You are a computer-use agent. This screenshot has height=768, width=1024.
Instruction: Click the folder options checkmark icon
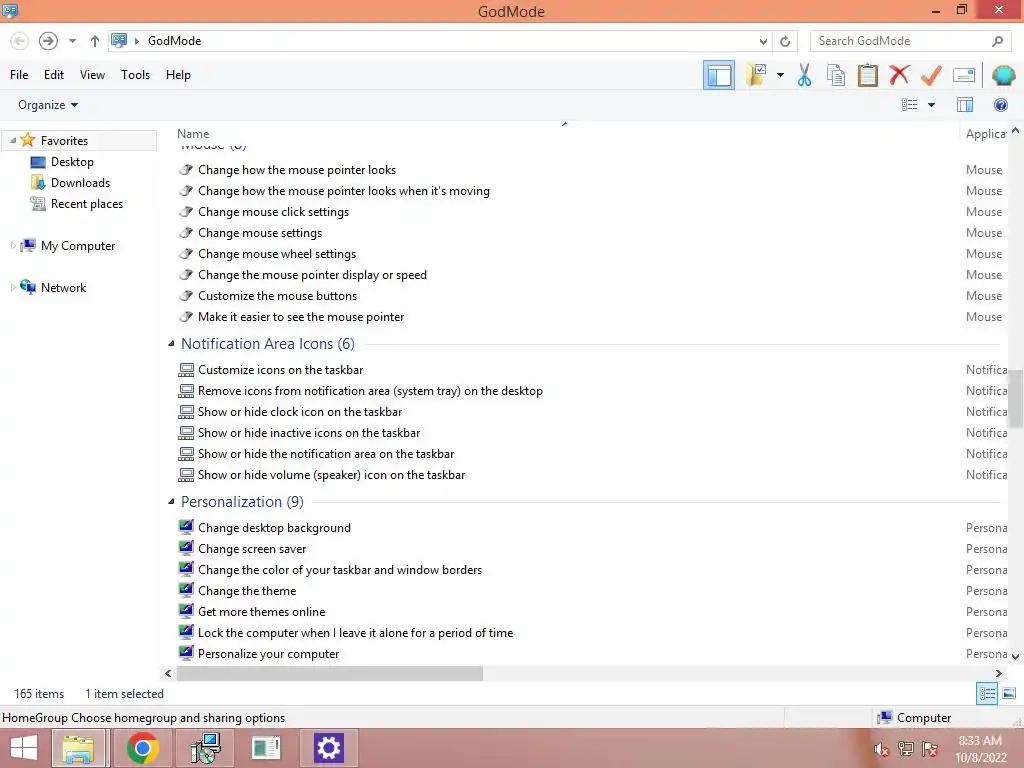tap(756, 75)
